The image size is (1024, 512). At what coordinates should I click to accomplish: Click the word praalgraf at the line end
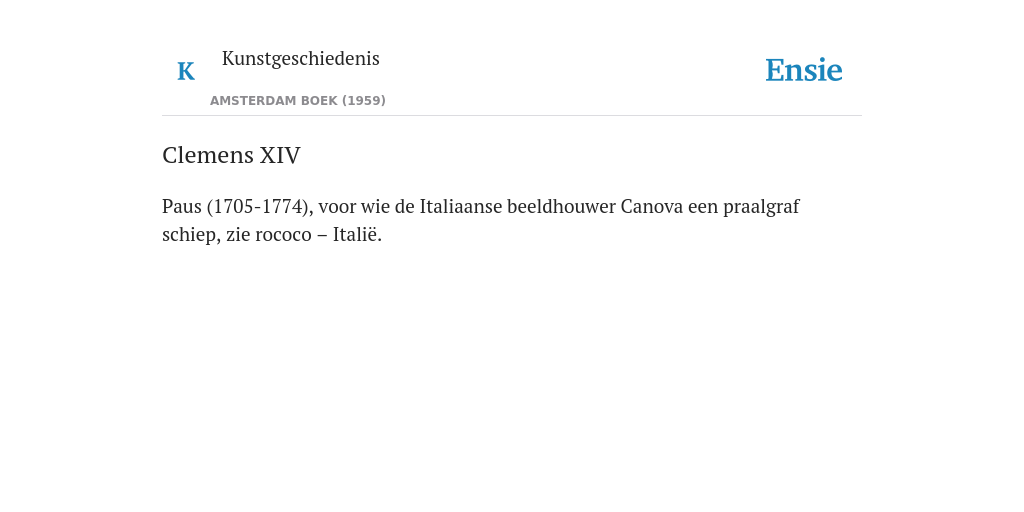click(761, 207)
